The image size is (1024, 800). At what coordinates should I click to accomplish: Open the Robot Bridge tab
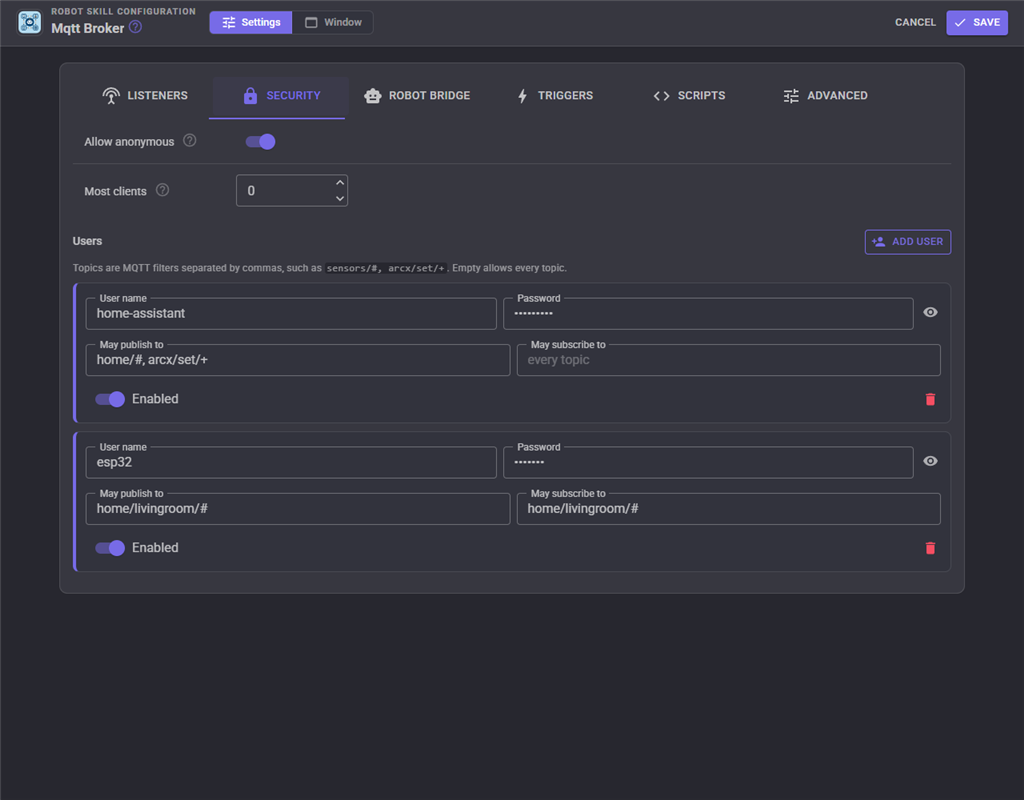(417, 96)
